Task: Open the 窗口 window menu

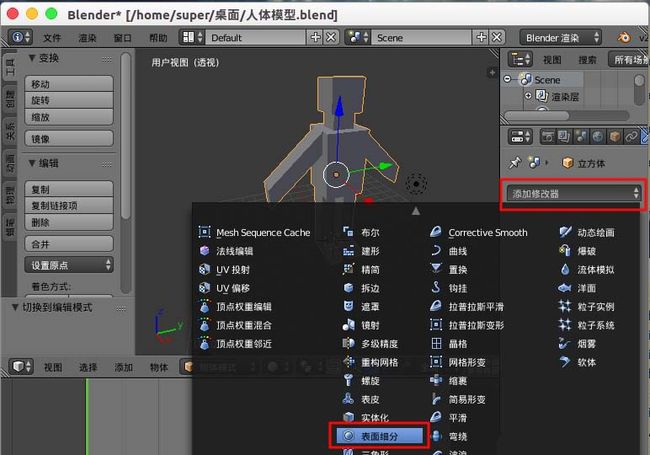Action: 123,38
